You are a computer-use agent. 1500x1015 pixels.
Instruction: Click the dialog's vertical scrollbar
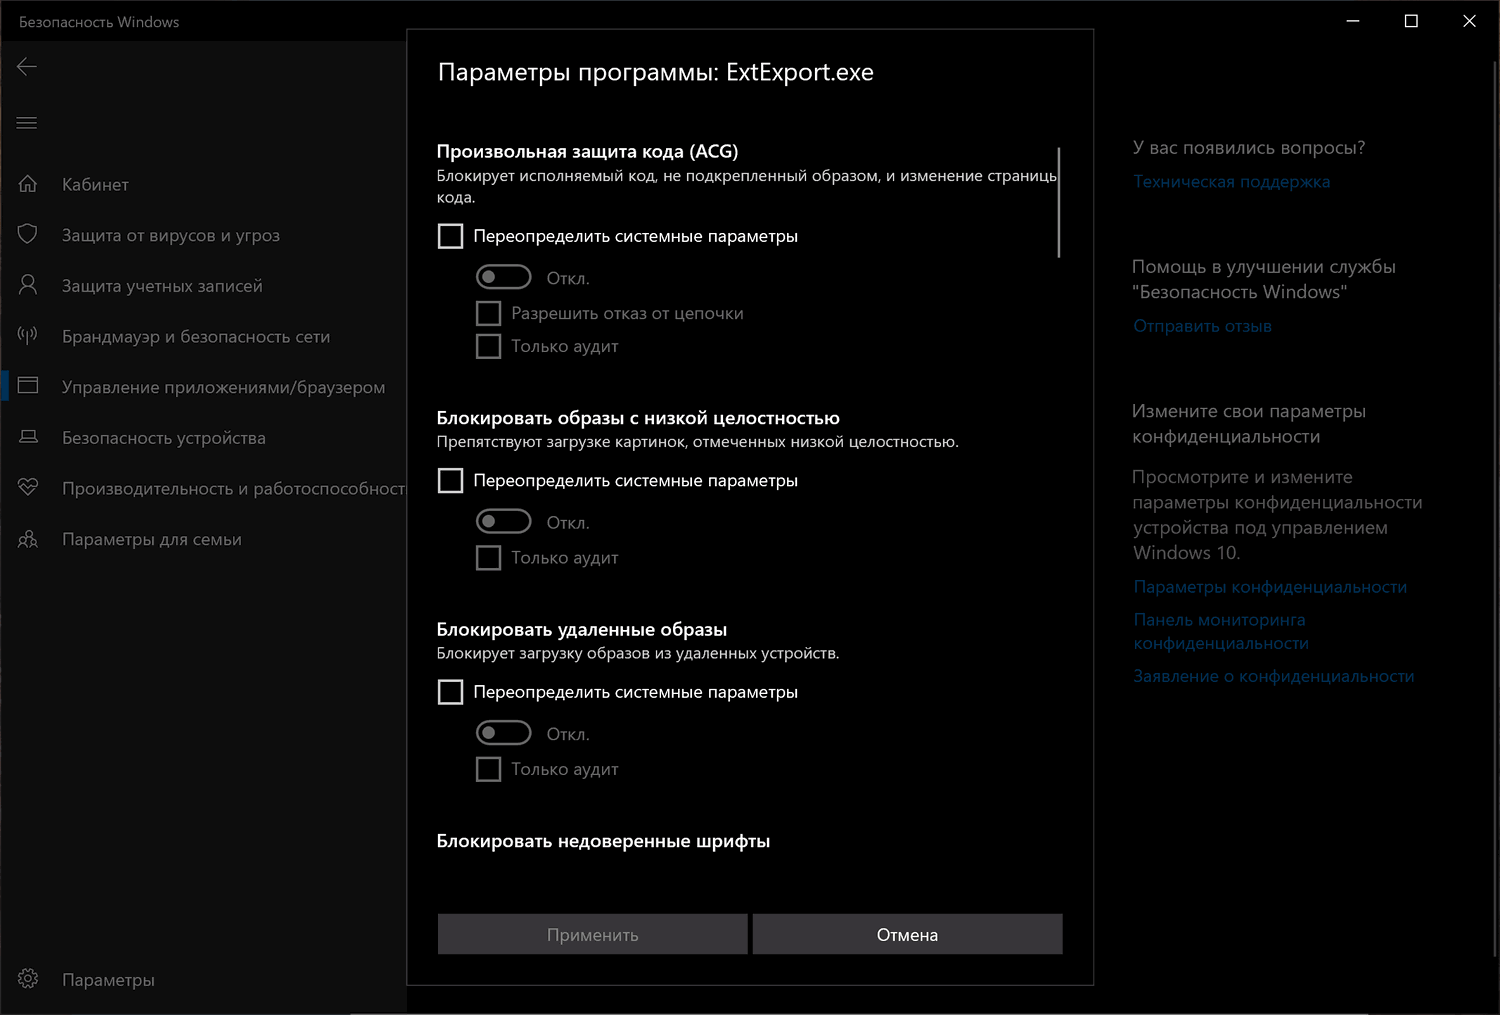tap(1058, 203)
